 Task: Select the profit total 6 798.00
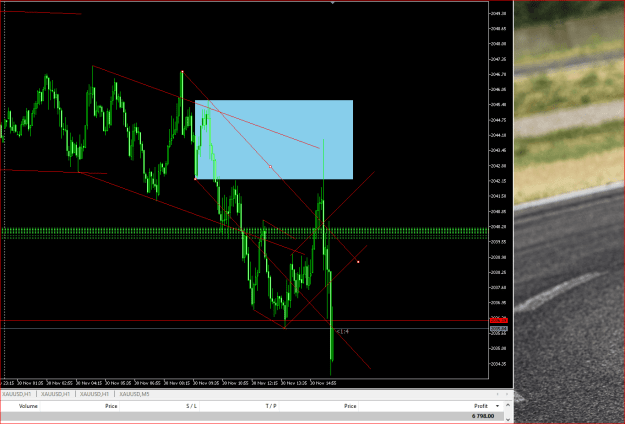(x=483, y=416)
